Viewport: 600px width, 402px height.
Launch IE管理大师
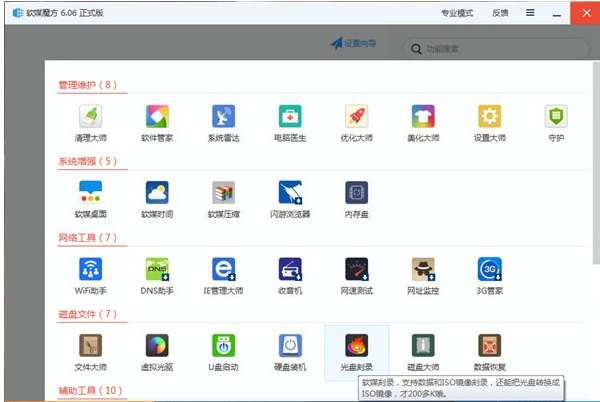[223, 269]
